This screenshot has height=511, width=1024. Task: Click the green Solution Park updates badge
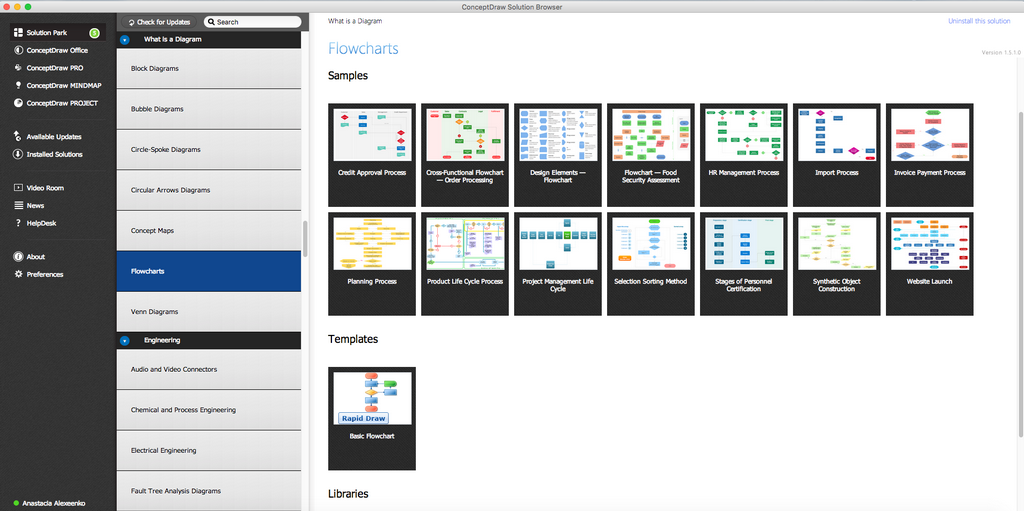(x=95, y=33)
